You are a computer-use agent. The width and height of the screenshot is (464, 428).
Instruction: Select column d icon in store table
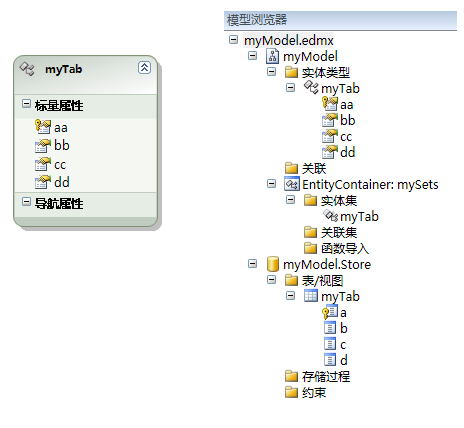(330, 360)
